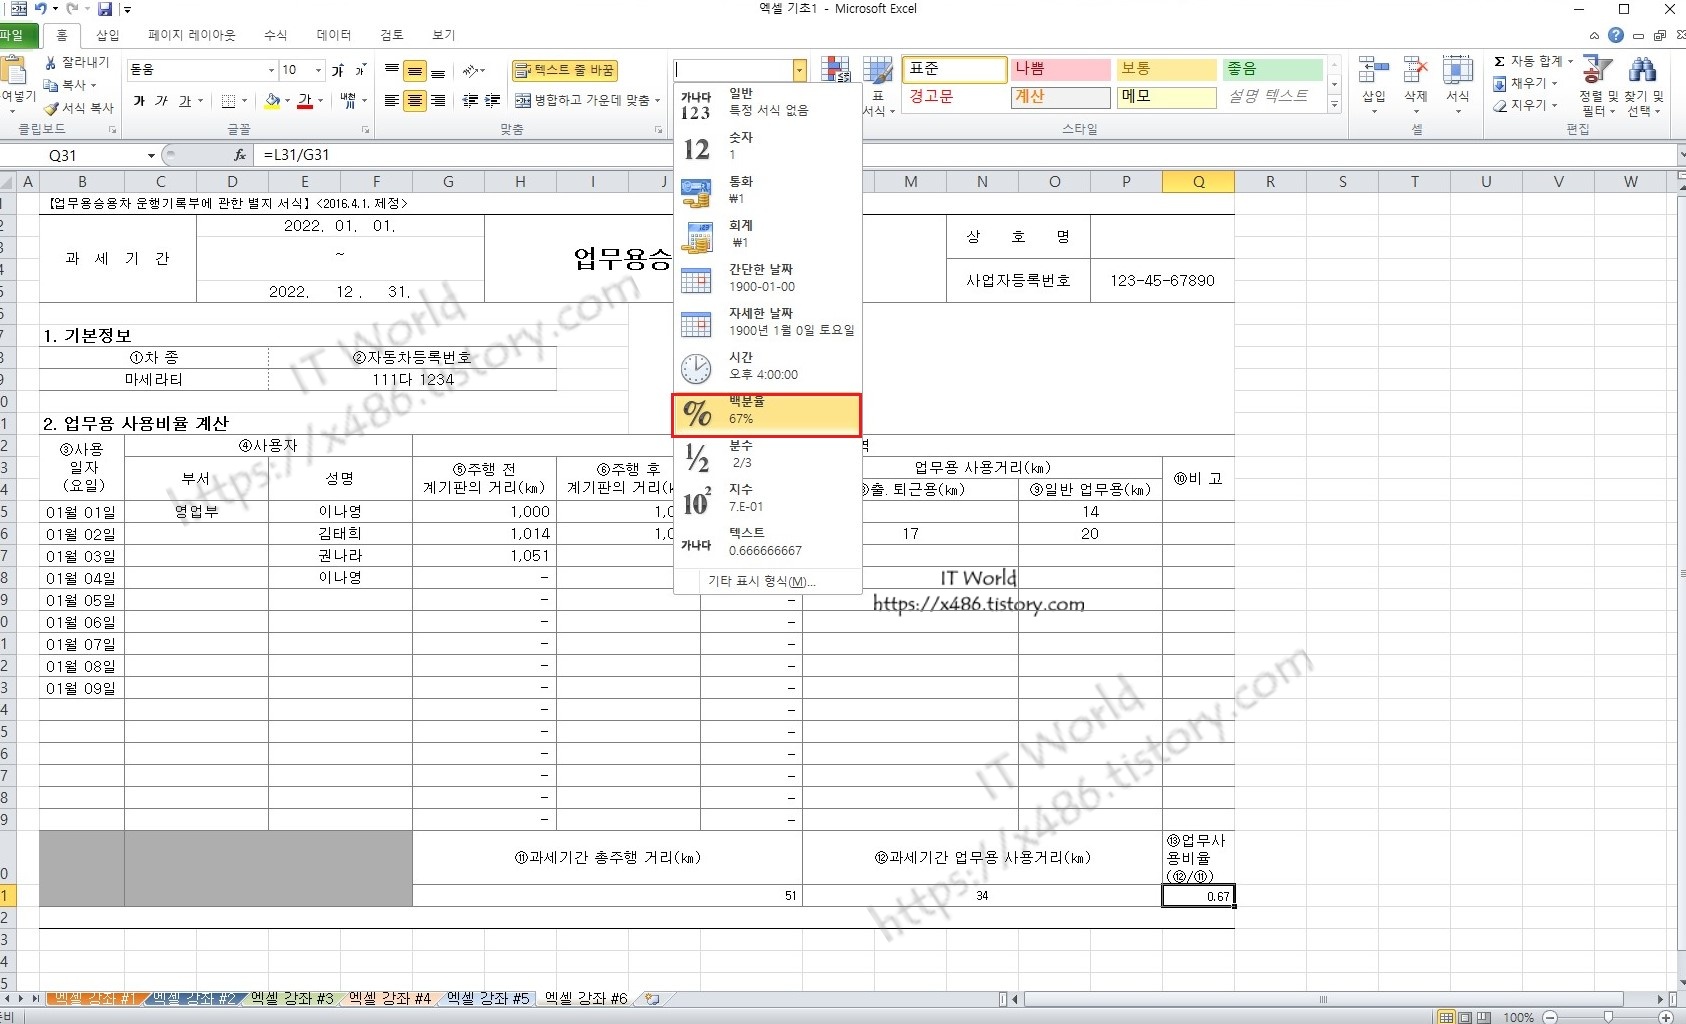Viewport: 1686px width, 1024px height.
Task: Click the text orientation icon
Action: pyautogui.click(x=470, y=70)
